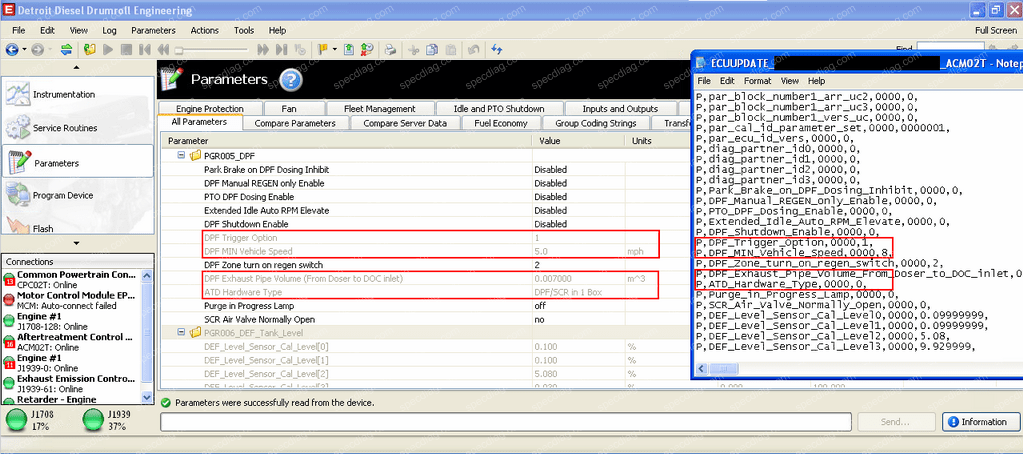Click the rewind log icon
The width and height of the screenshot is (1023, 454).
163,49
